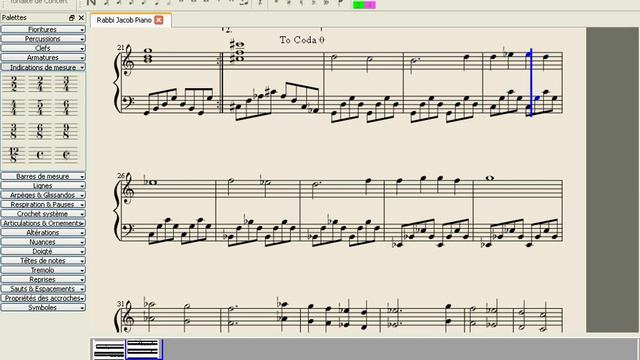Select the 3/4 time signature

[x=66, y=83]
